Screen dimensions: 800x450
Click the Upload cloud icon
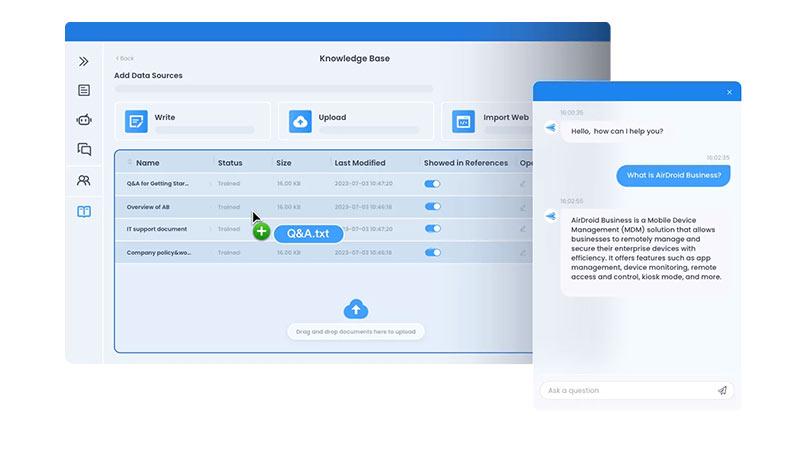tap(300, 121)
